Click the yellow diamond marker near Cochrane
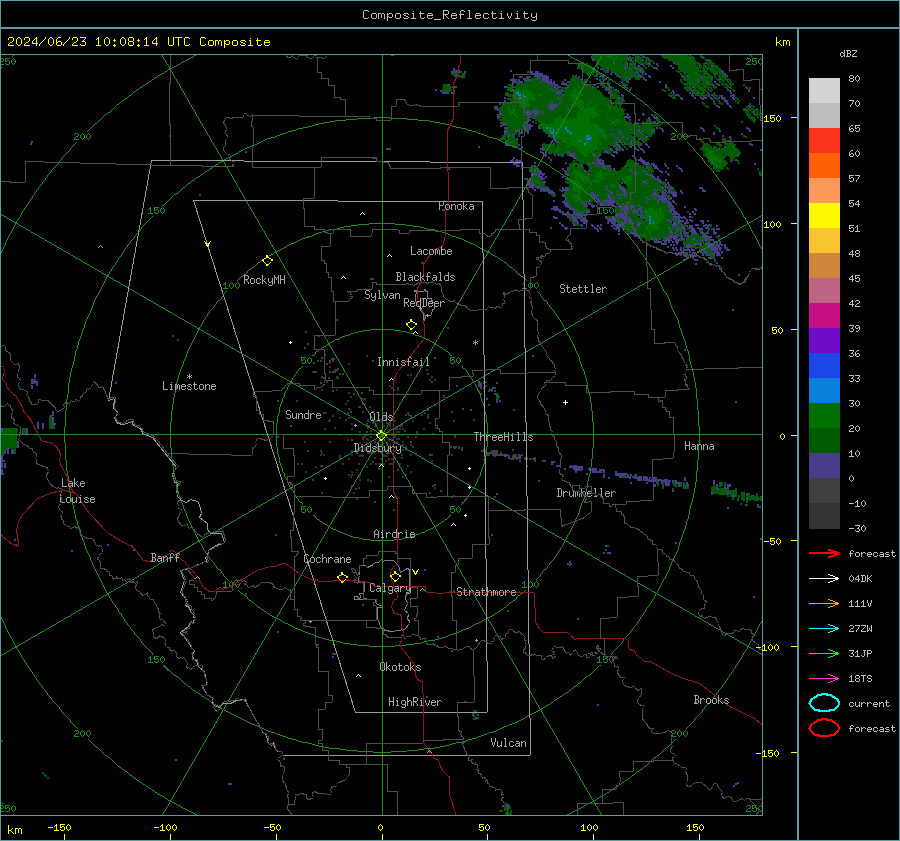The image size is (900, 841). (x=342, y=577)
